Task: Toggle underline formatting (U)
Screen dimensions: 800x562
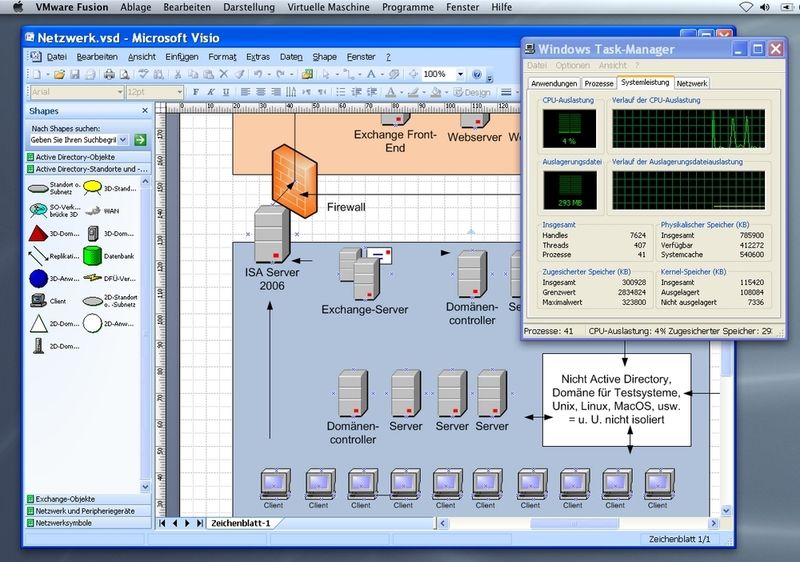Action: click(226, 92)
